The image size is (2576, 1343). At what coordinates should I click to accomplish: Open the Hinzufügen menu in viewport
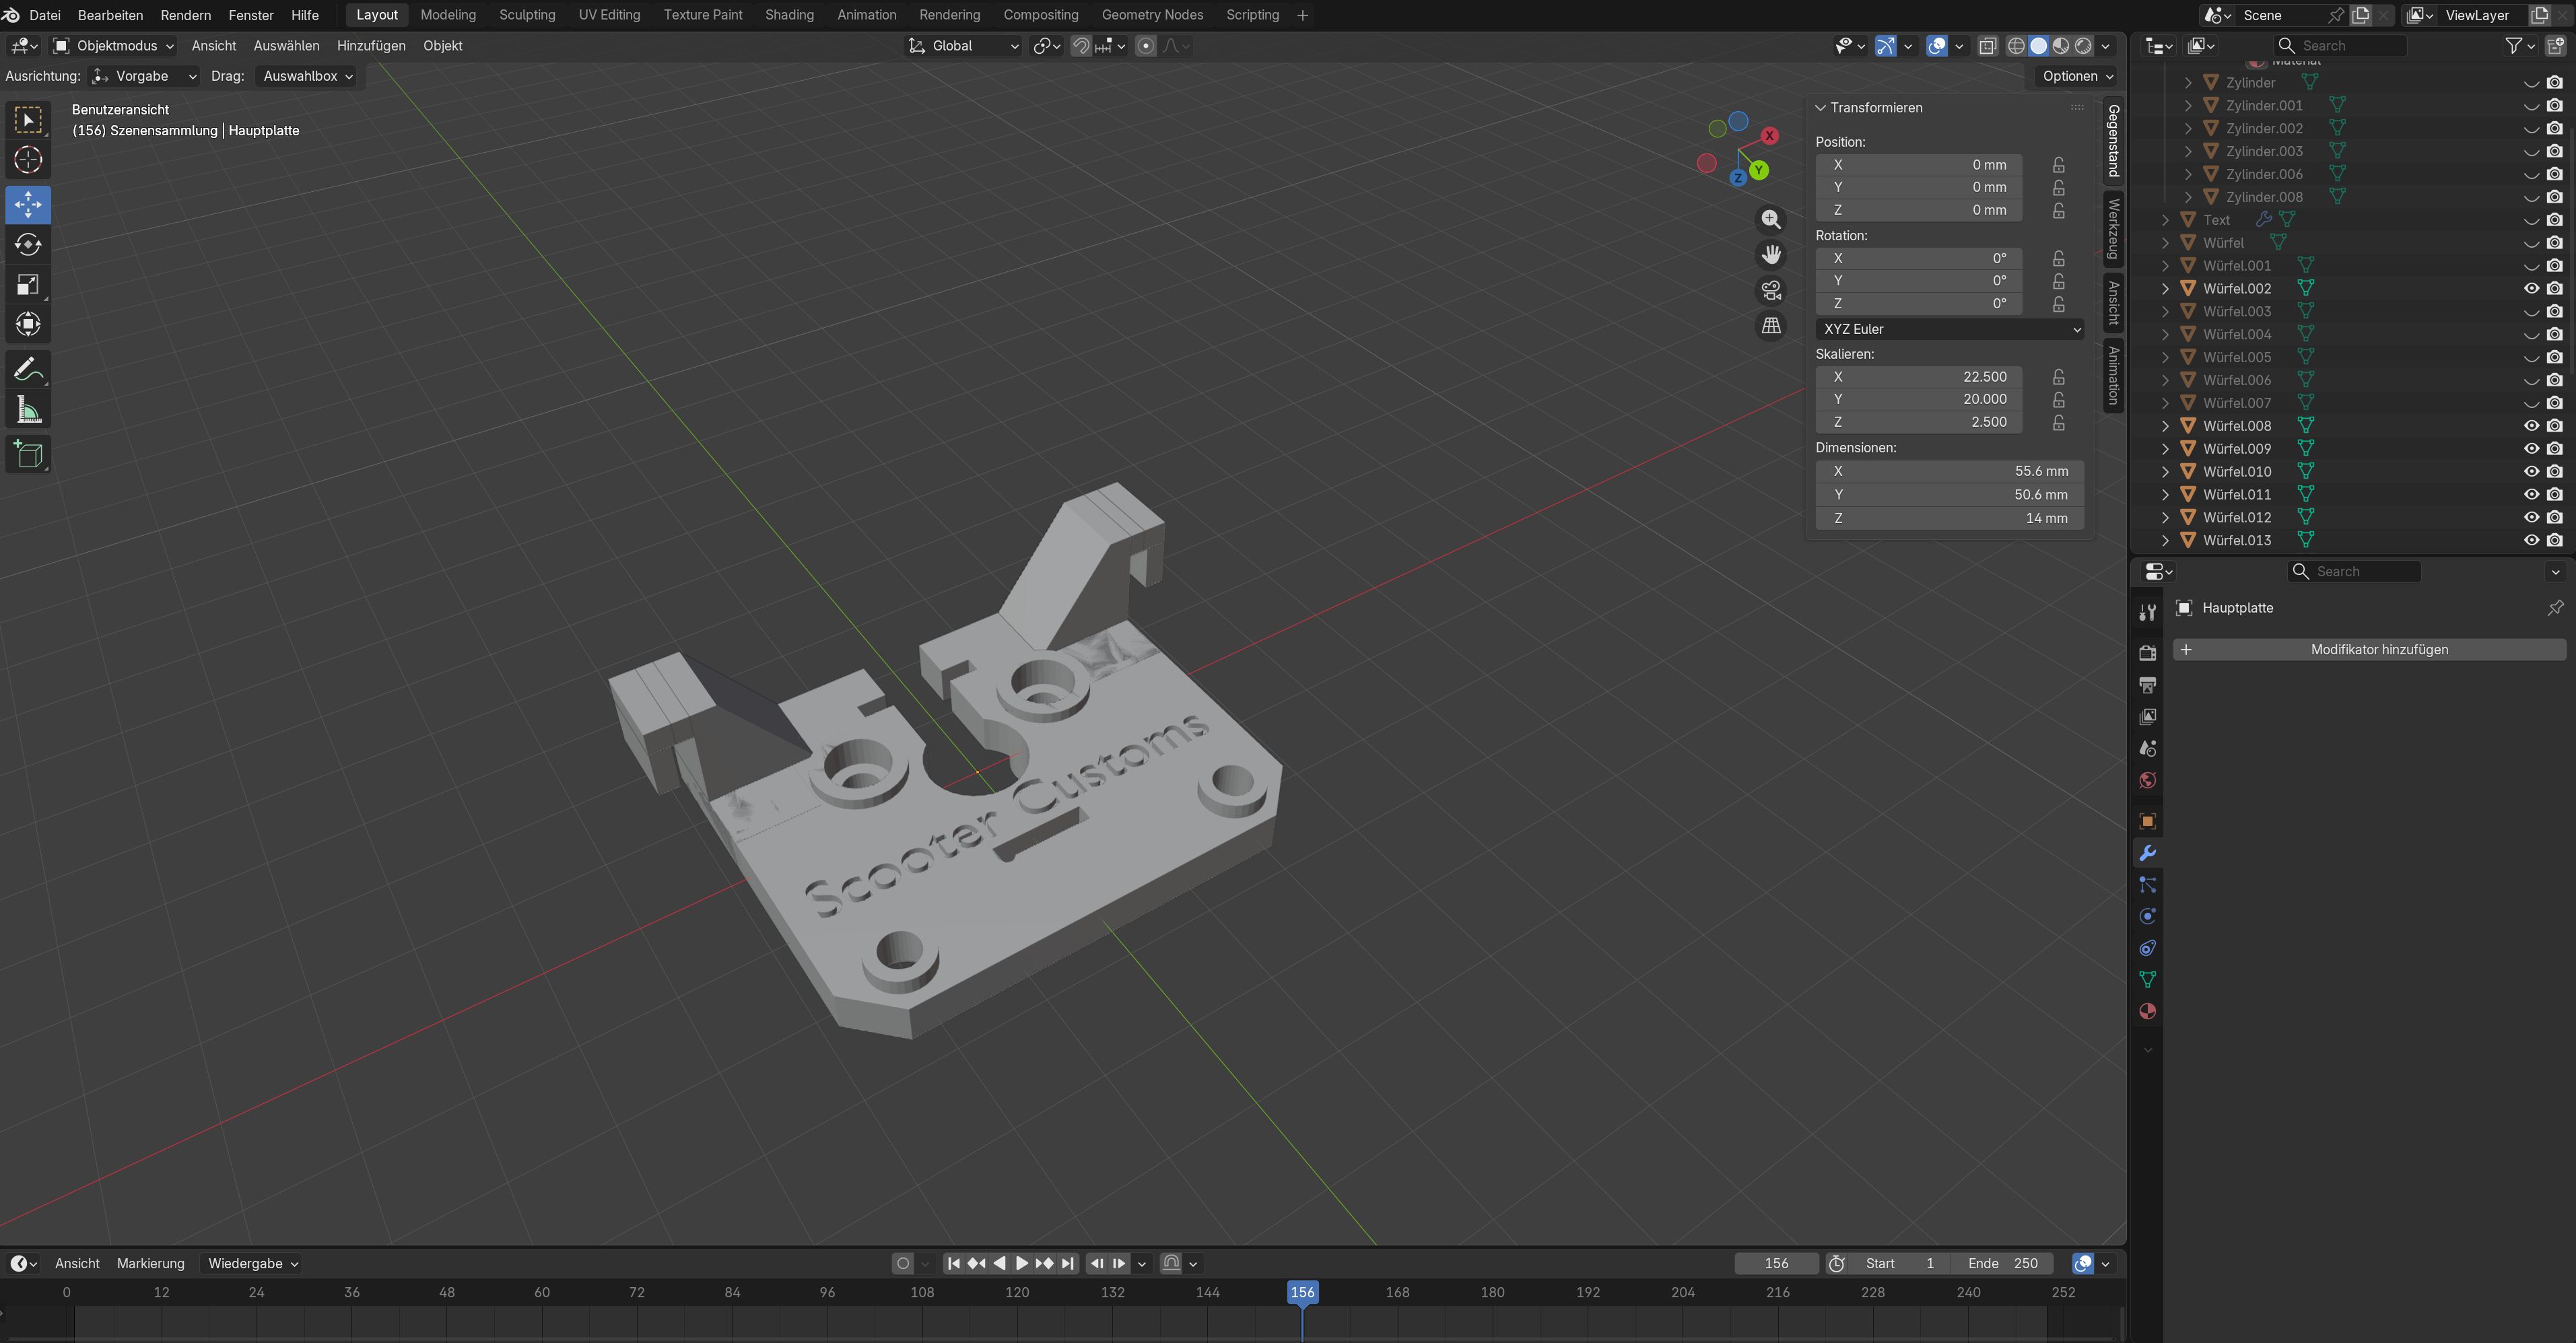click(371, 46)
